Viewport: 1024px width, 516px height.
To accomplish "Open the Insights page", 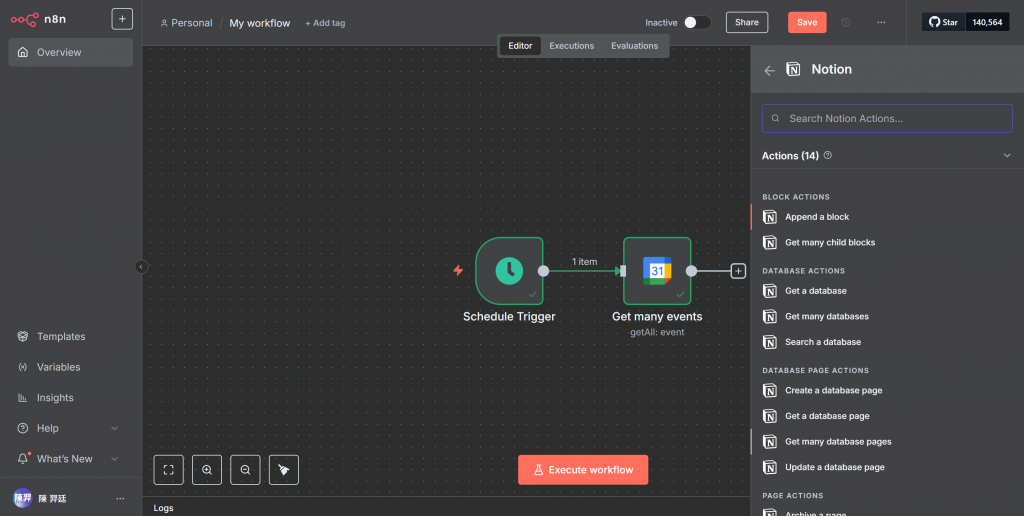I will coord(55,398).
